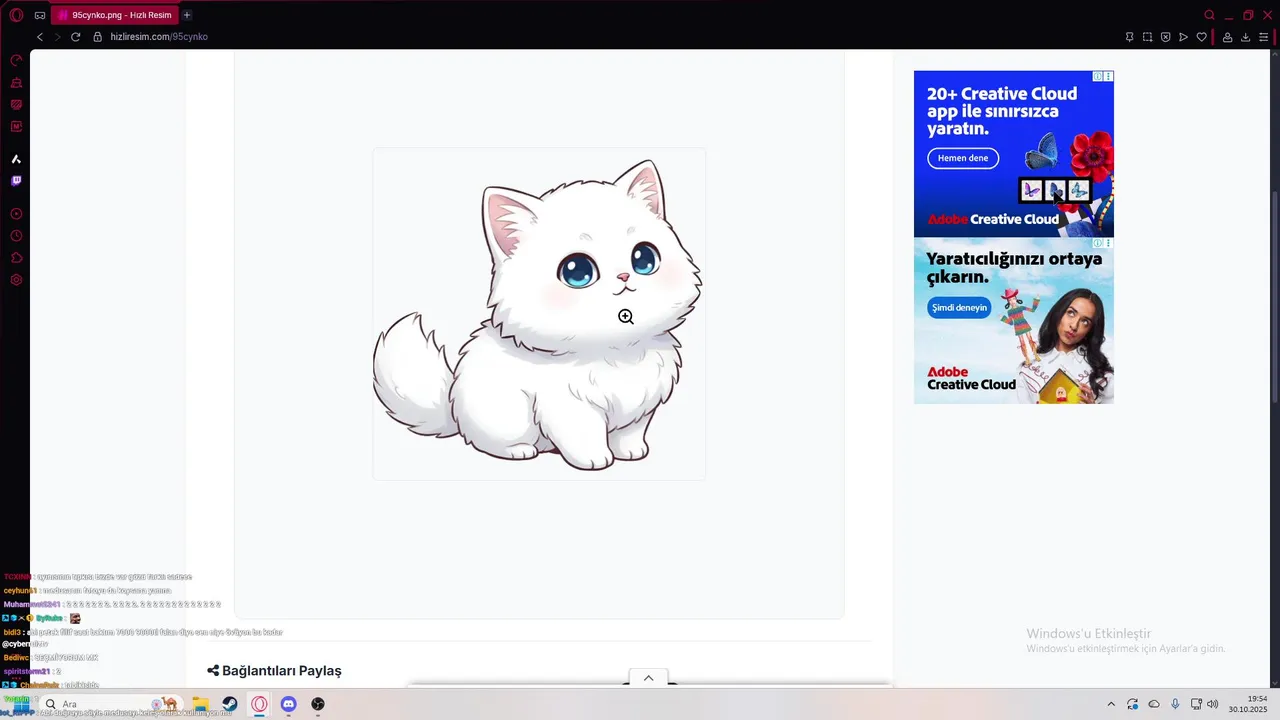Open the Twitch panel in sidebar
1280x720 pixels.
point(16,181)
